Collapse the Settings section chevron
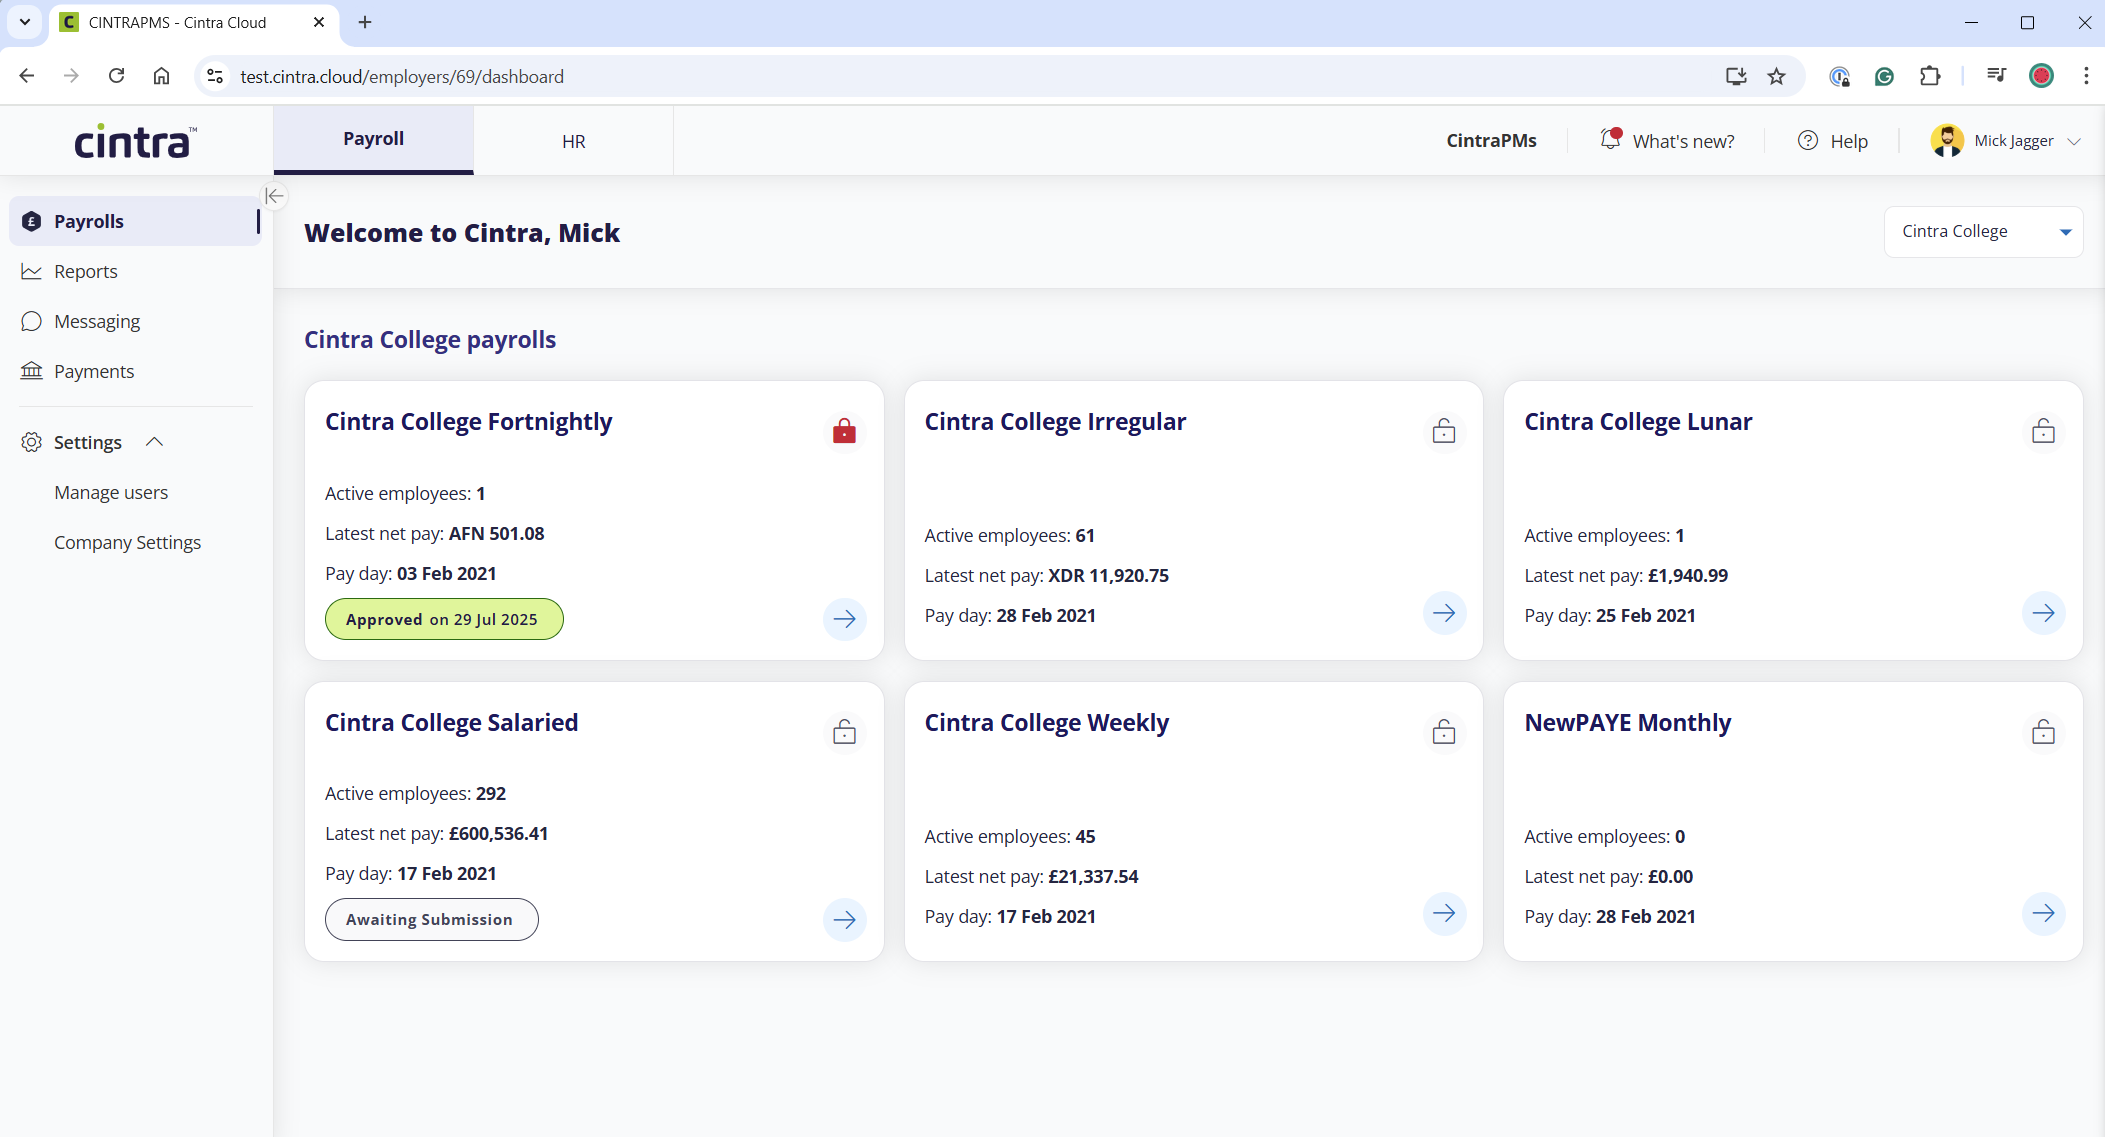The width and height of the screenshot is (2105, 1137). point(154,441)
